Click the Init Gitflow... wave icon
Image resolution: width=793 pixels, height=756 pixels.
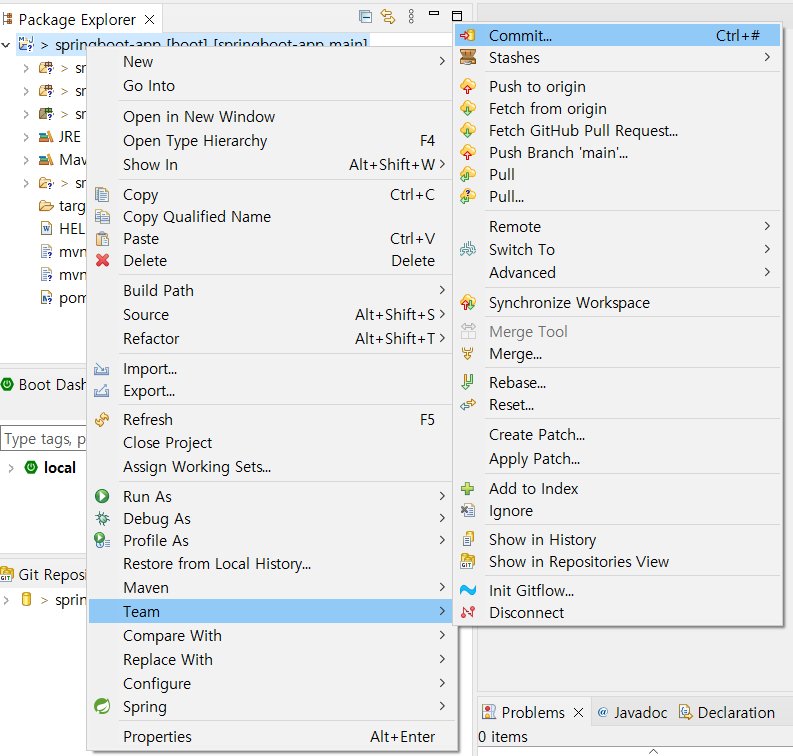(x=468, y=590)
